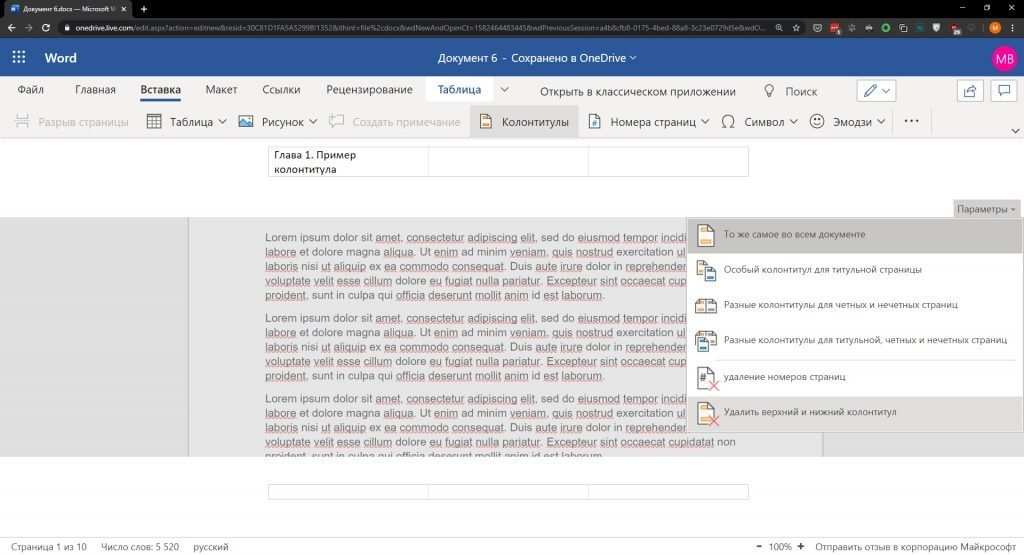Viewport: 1024px width, 555px height.
Task: Expand the Эмодзи dropdown arrow
Action: [x=881, y=121]
